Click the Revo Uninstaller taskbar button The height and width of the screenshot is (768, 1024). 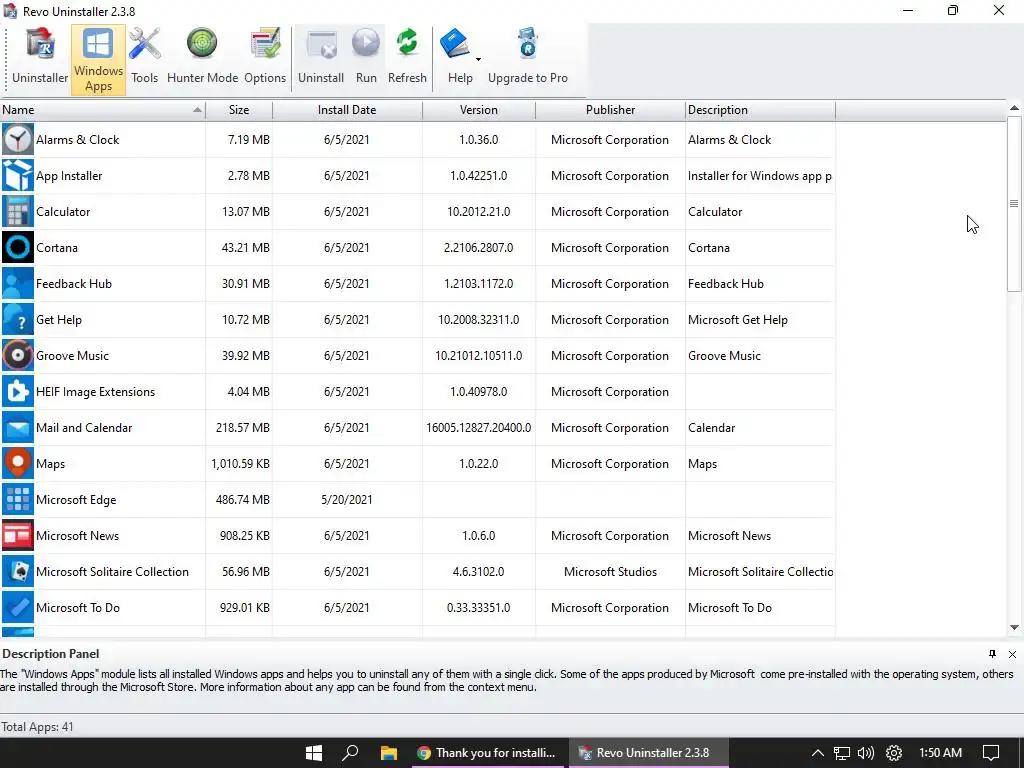[648, 753]
